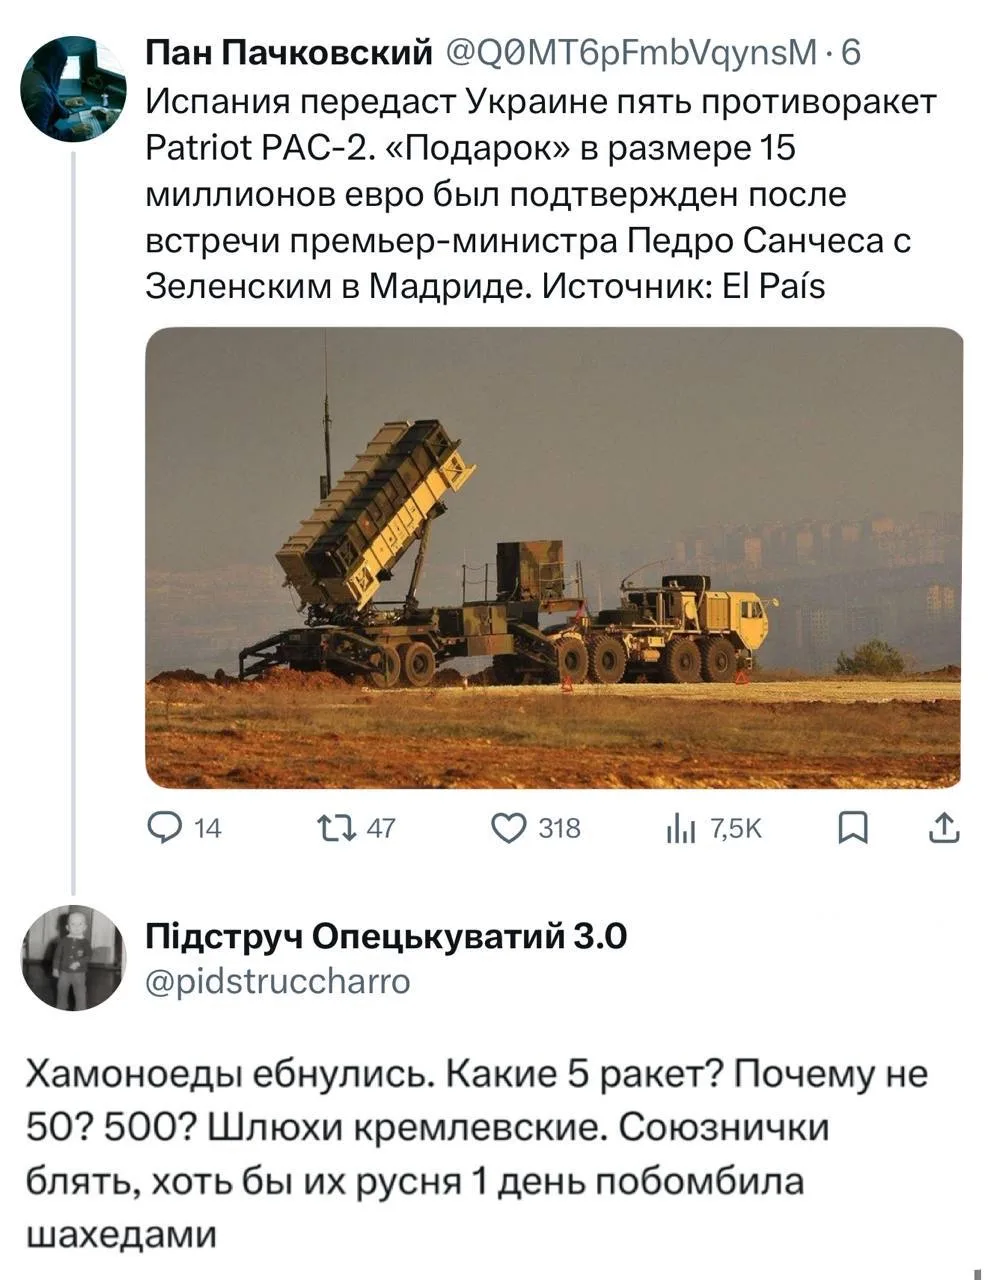The width and height of the screenshot is (988, 1280).
Task: Click the 318 likes count
Action: pos(559,829)
